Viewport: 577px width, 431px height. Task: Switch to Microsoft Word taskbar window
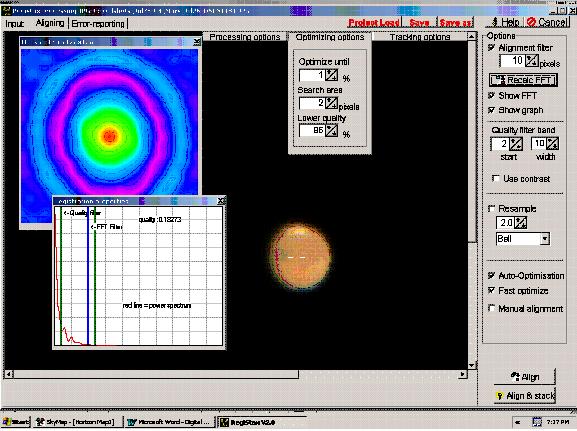coord(170,422)
